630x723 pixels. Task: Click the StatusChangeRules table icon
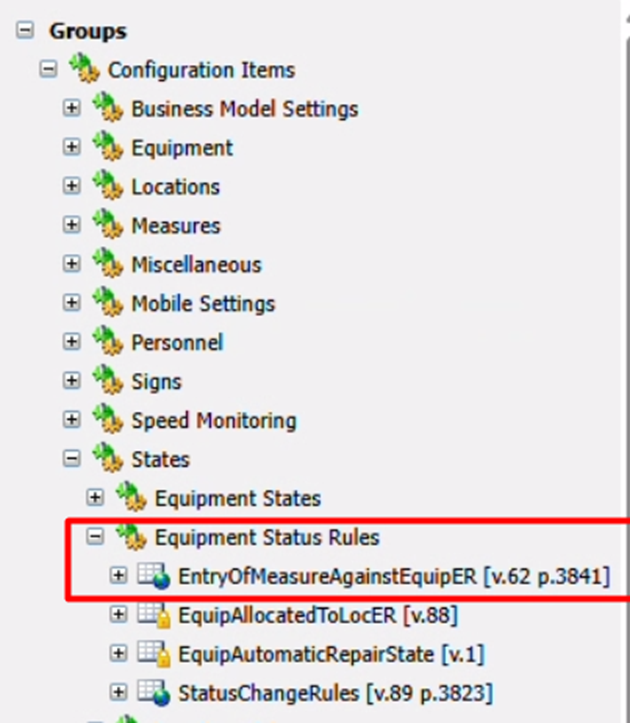tap(154, 692)
